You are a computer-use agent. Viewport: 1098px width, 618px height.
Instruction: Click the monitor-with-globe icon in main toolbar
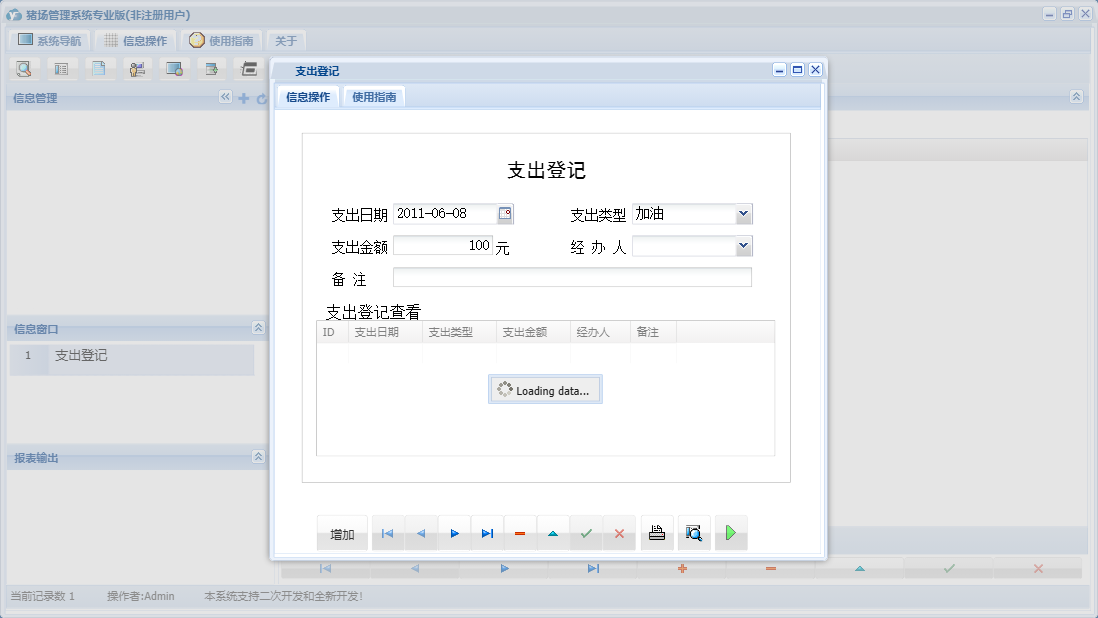point(173,68)
